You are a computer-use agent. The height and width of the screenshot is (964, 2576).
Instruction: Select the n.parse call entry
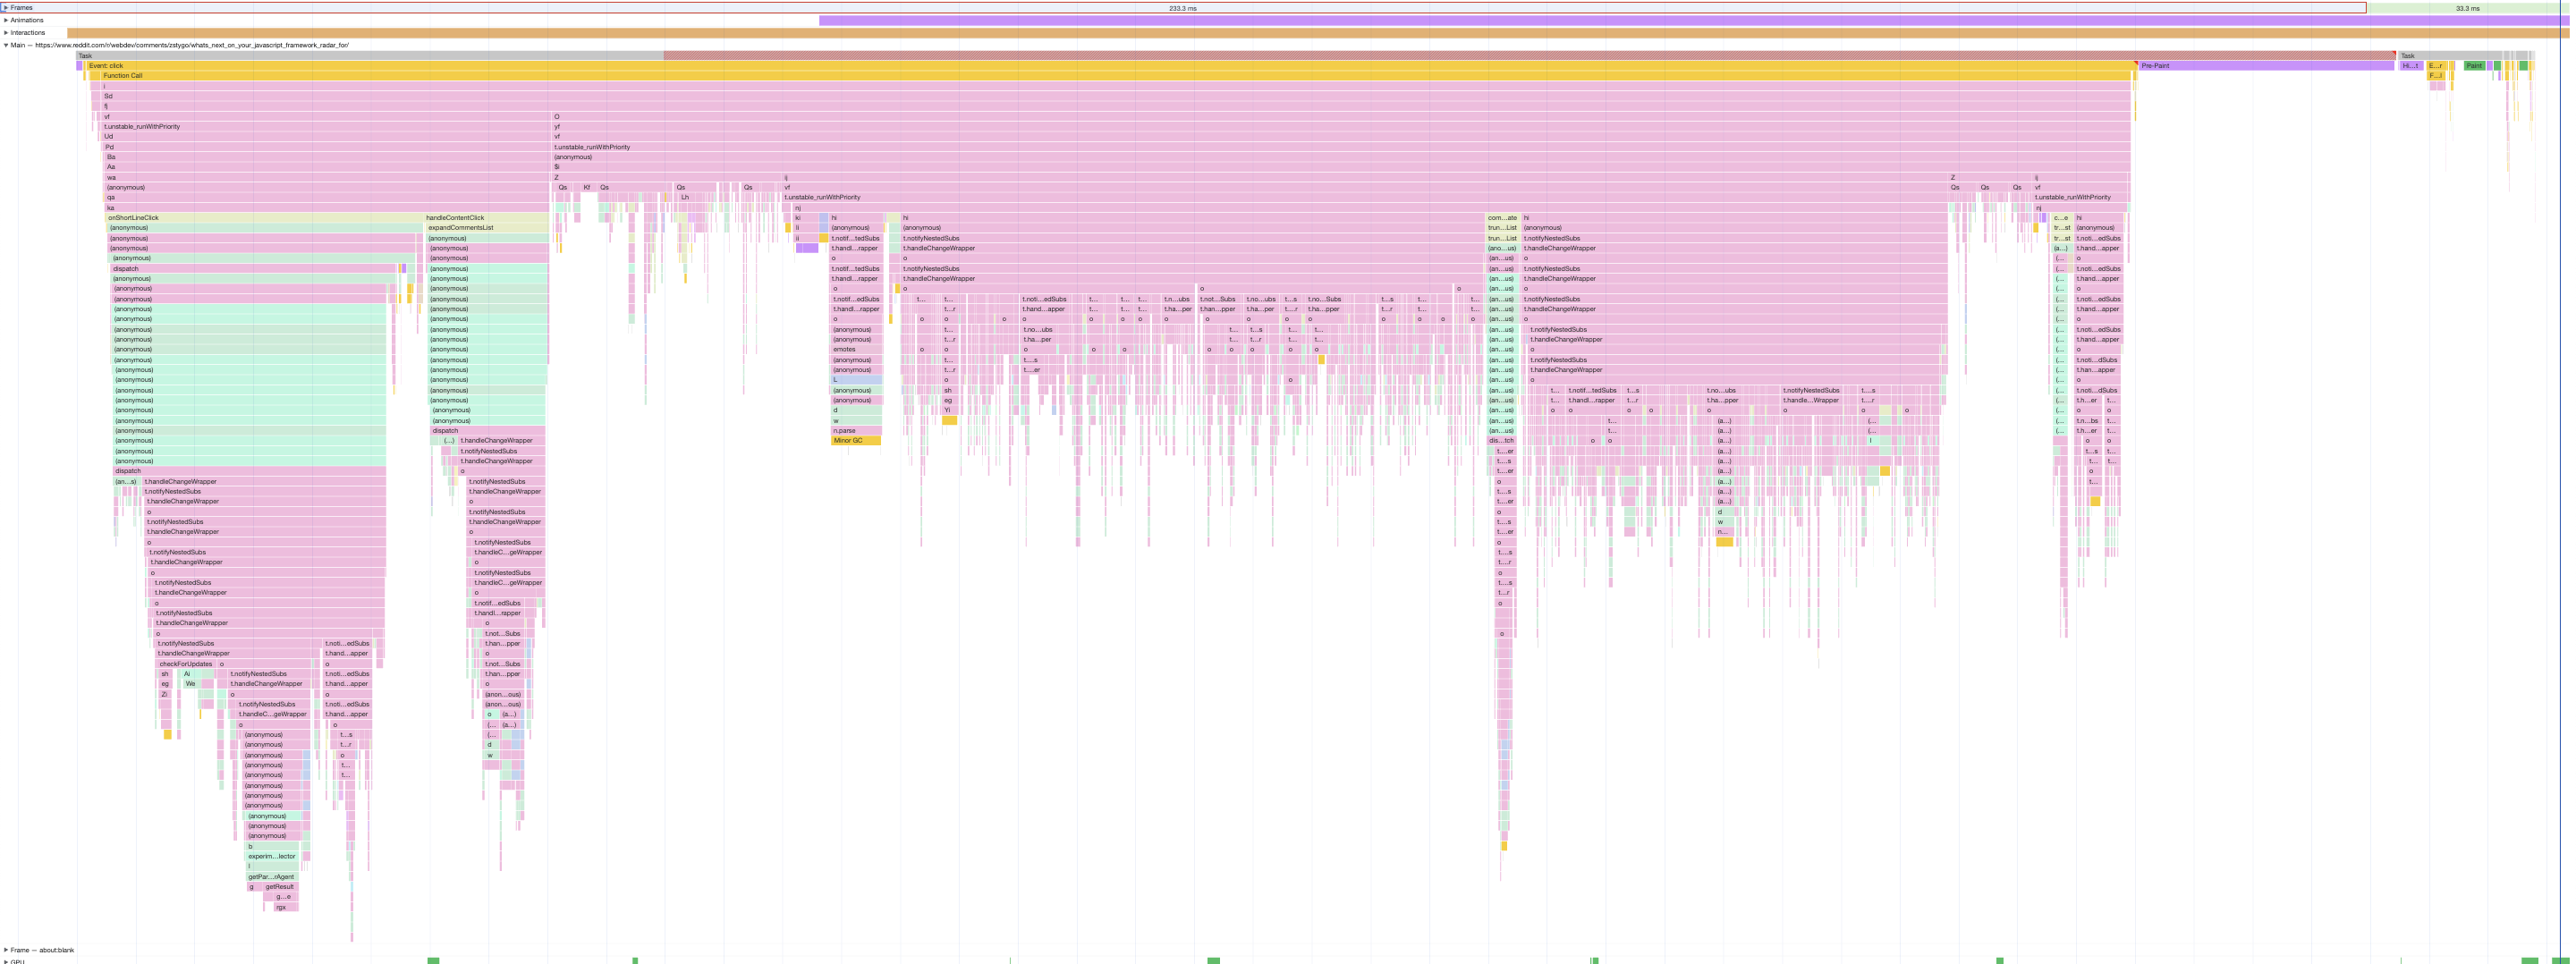[x=855, y=431]
